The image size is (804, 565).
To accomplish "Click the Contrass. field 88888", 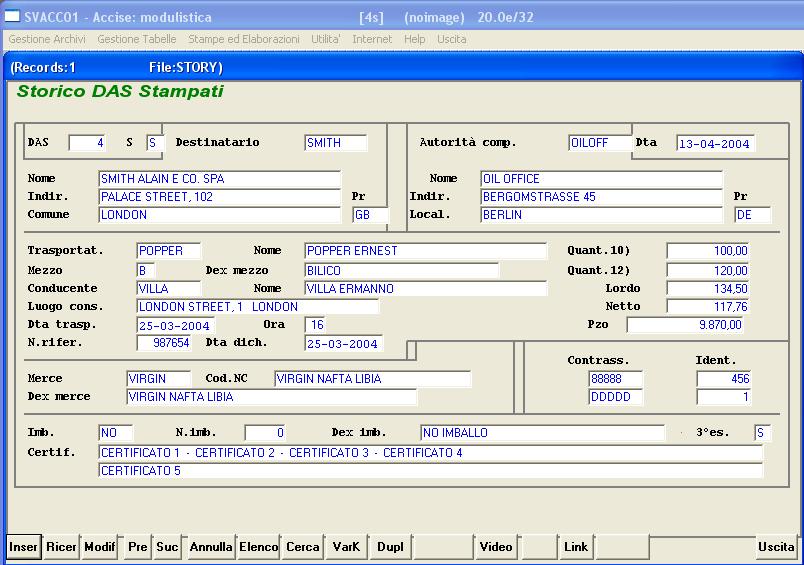I will pyautogui.click(x=615, y=379).
